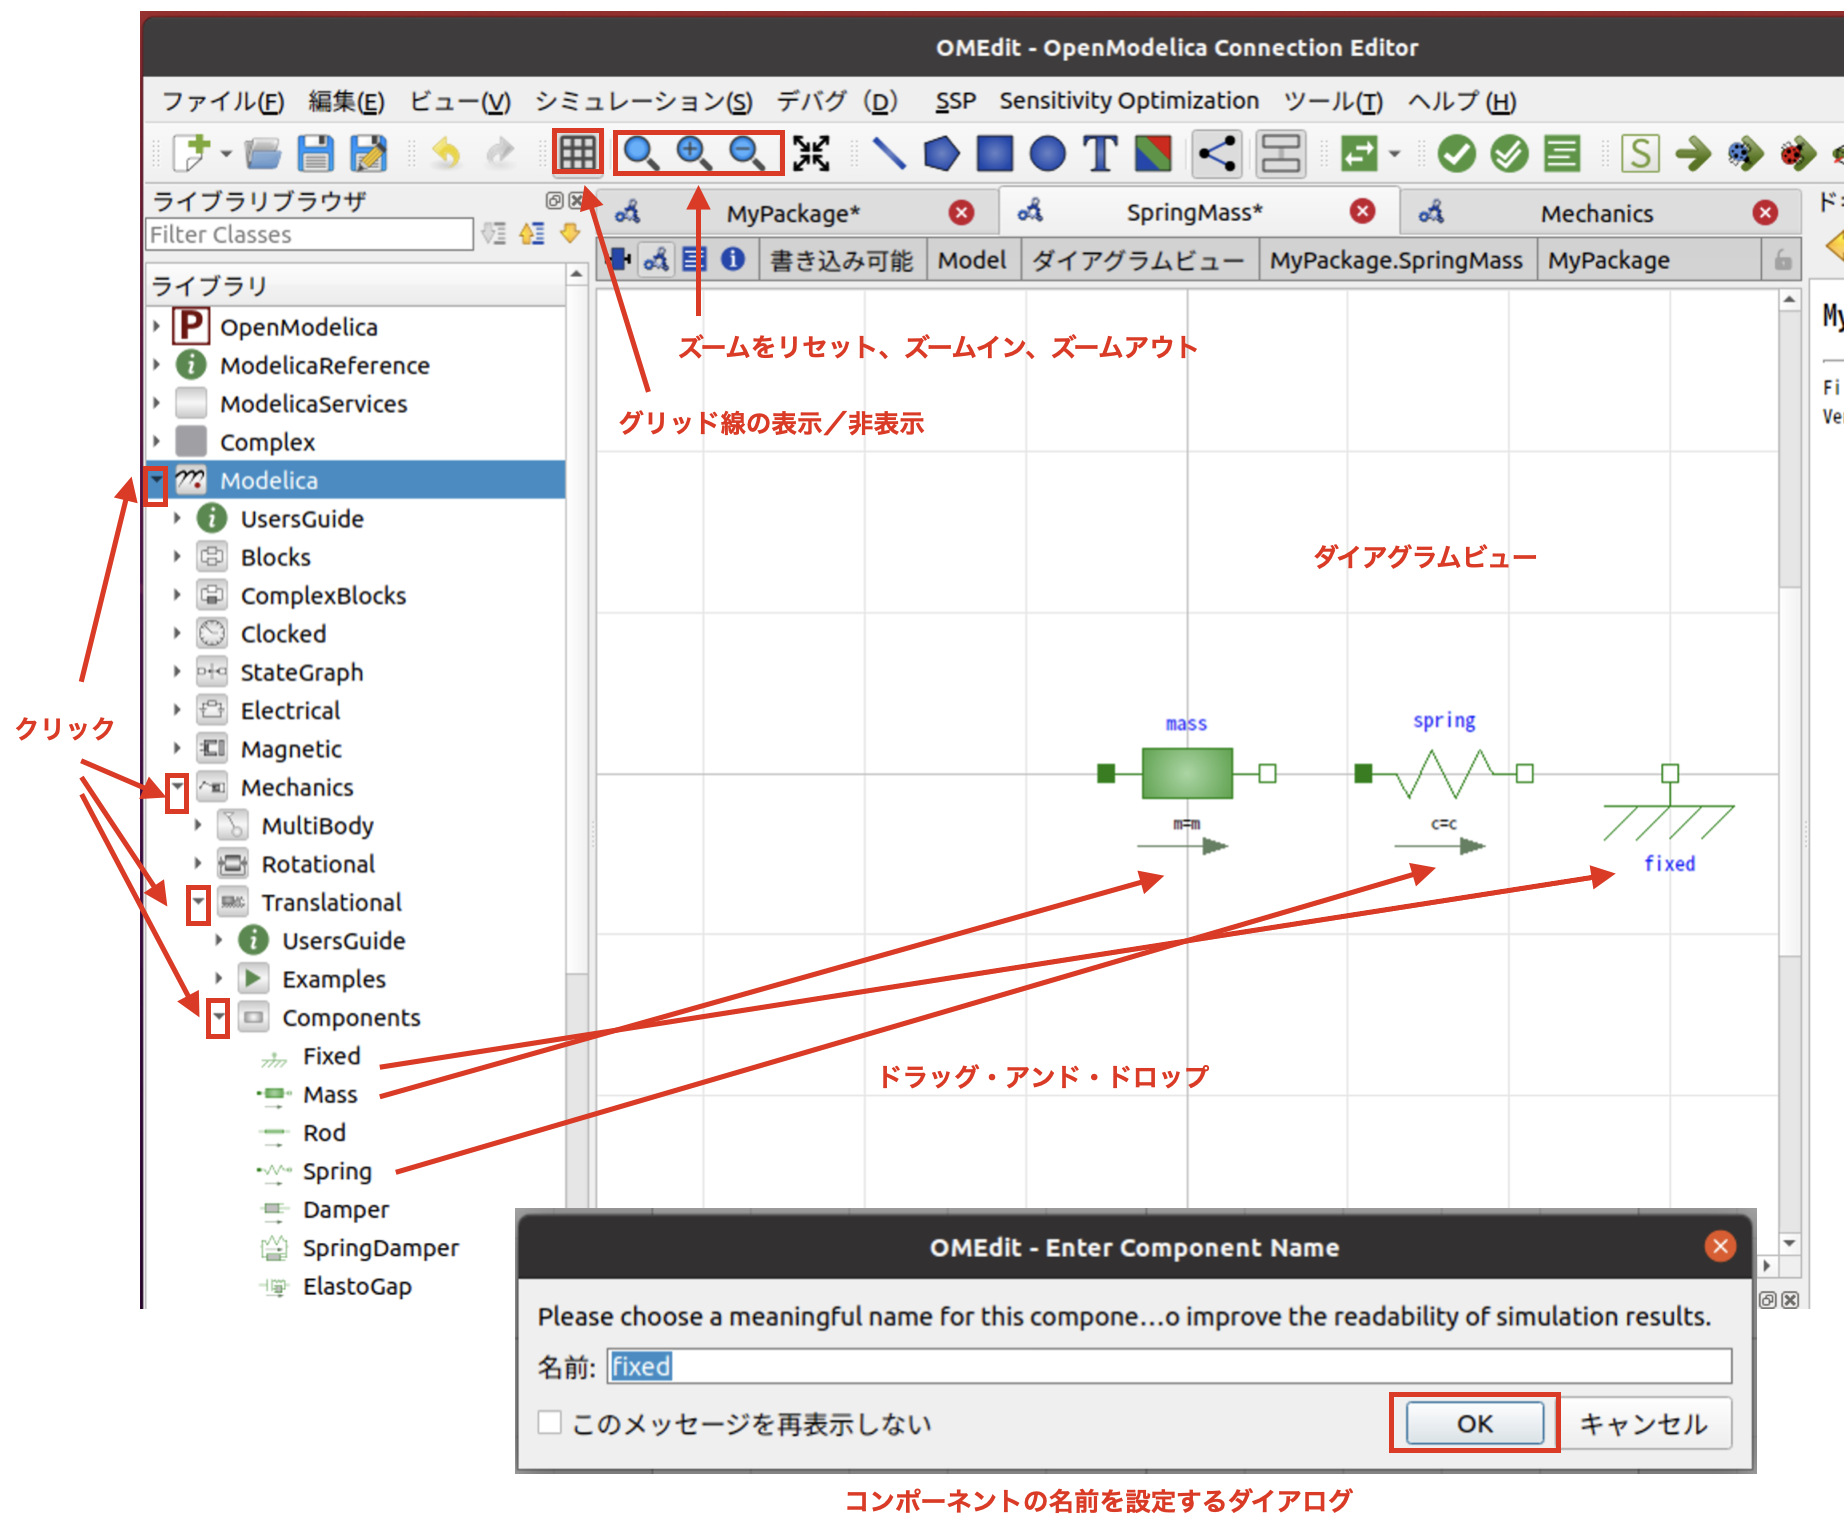This screenshot has height=1518, width=1844.
Task: Select the Text tool
Action: [1100, 153]
